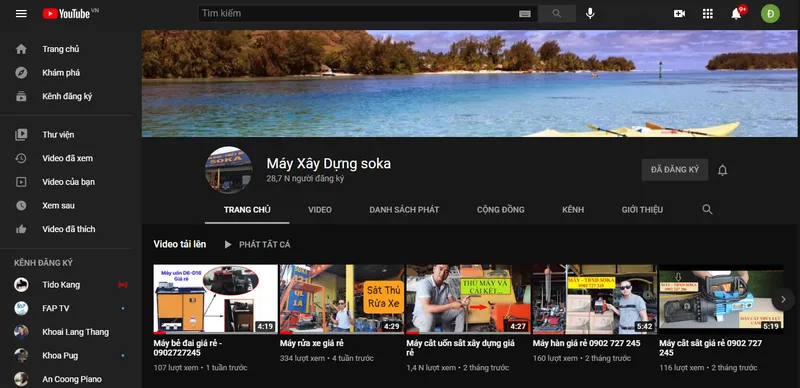800x388 pixels.
Task: Click the KÊNH ĐĂNG KÝ sidebar heading
Action: [x=43, y=263]
